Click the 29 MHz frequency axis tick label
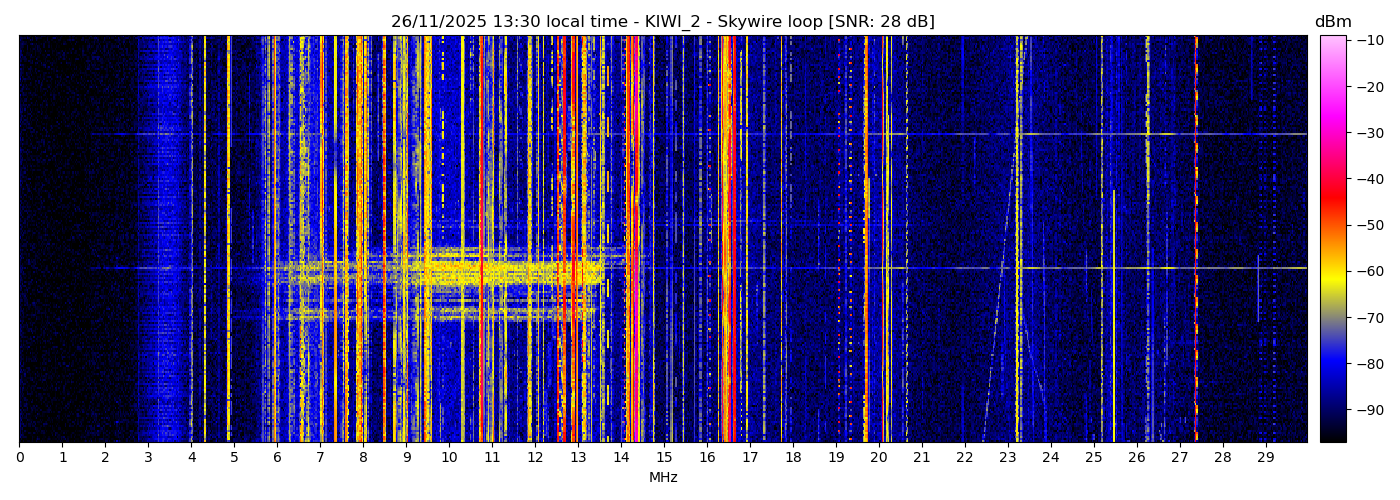 click(x=1265, y=458)
